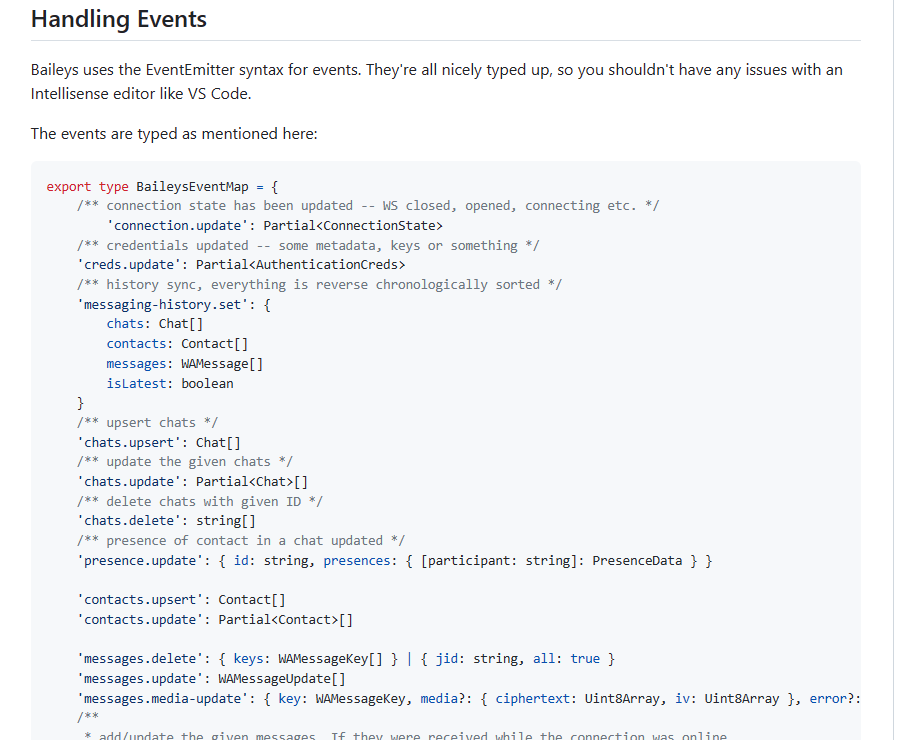Click the comment "presence of contact in a chat updated"

(x=241, y=541)
